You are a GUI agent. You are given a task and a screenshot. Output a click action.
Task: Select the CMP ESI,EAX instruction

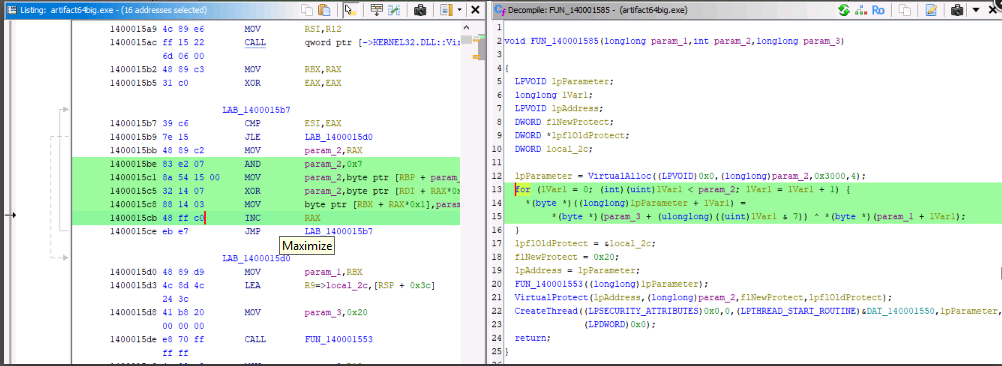coord(265,123)
